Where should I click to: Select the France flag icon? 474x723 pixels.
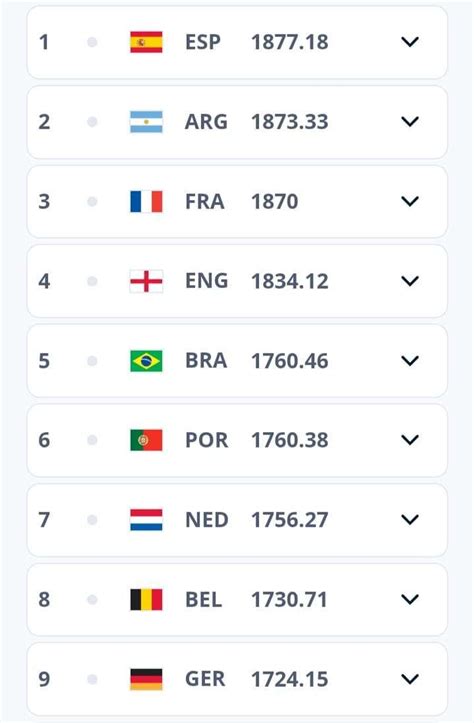(x=146, y=201)
